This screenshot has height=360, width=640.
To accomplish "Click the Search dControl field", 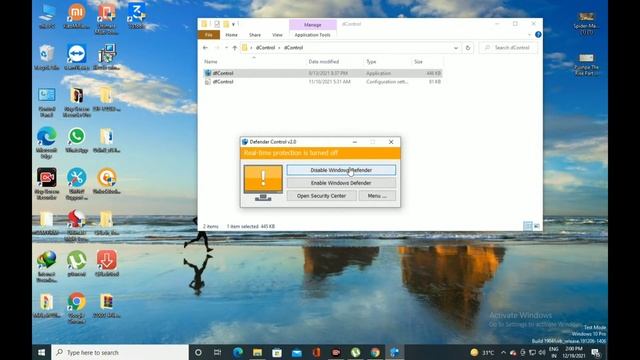I will click(509, 48).
